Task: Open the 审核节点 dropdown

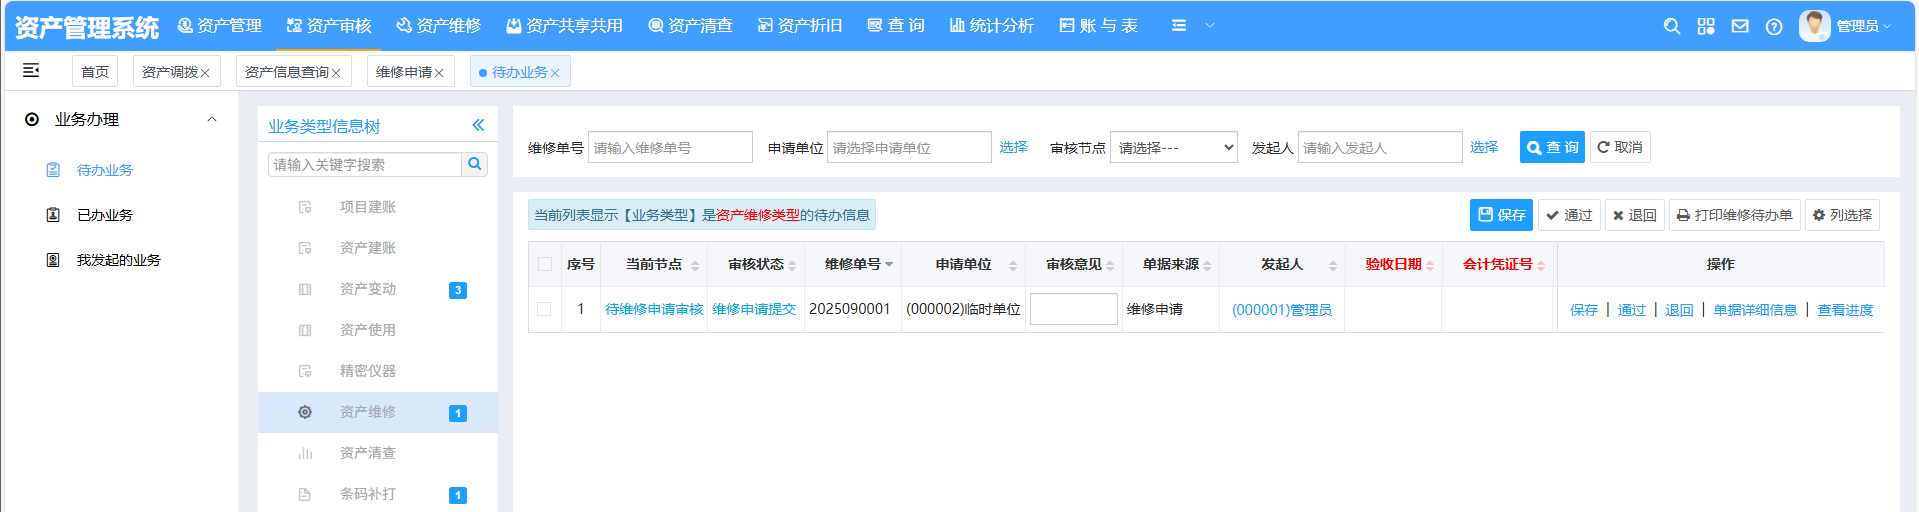Action: click(x=1173, y=147)
